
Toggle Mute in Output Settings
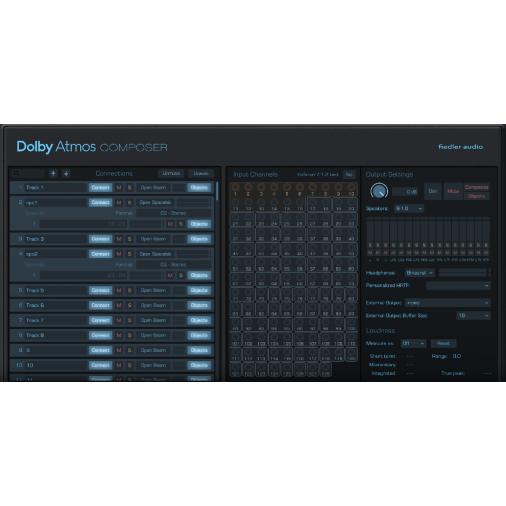coord(453,191)
